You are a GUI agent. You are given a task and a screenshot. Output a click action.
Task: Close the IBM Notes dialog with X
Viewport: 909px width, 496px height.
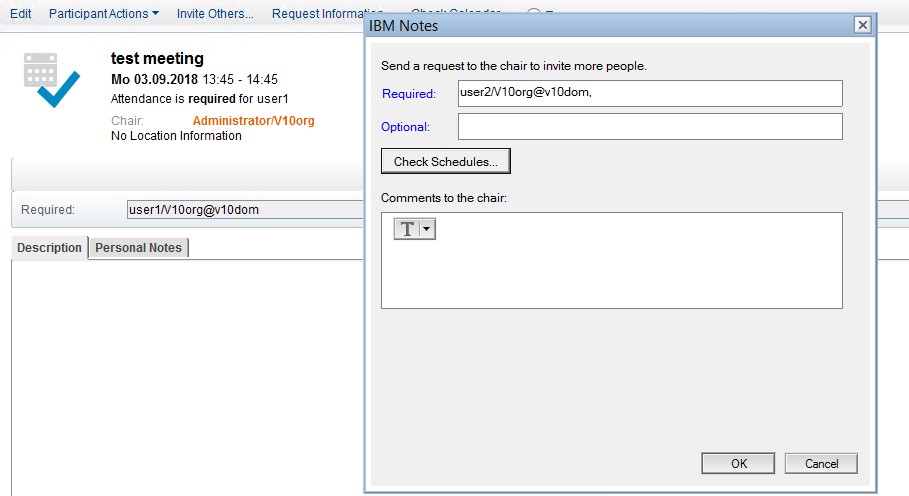point(862,25)
